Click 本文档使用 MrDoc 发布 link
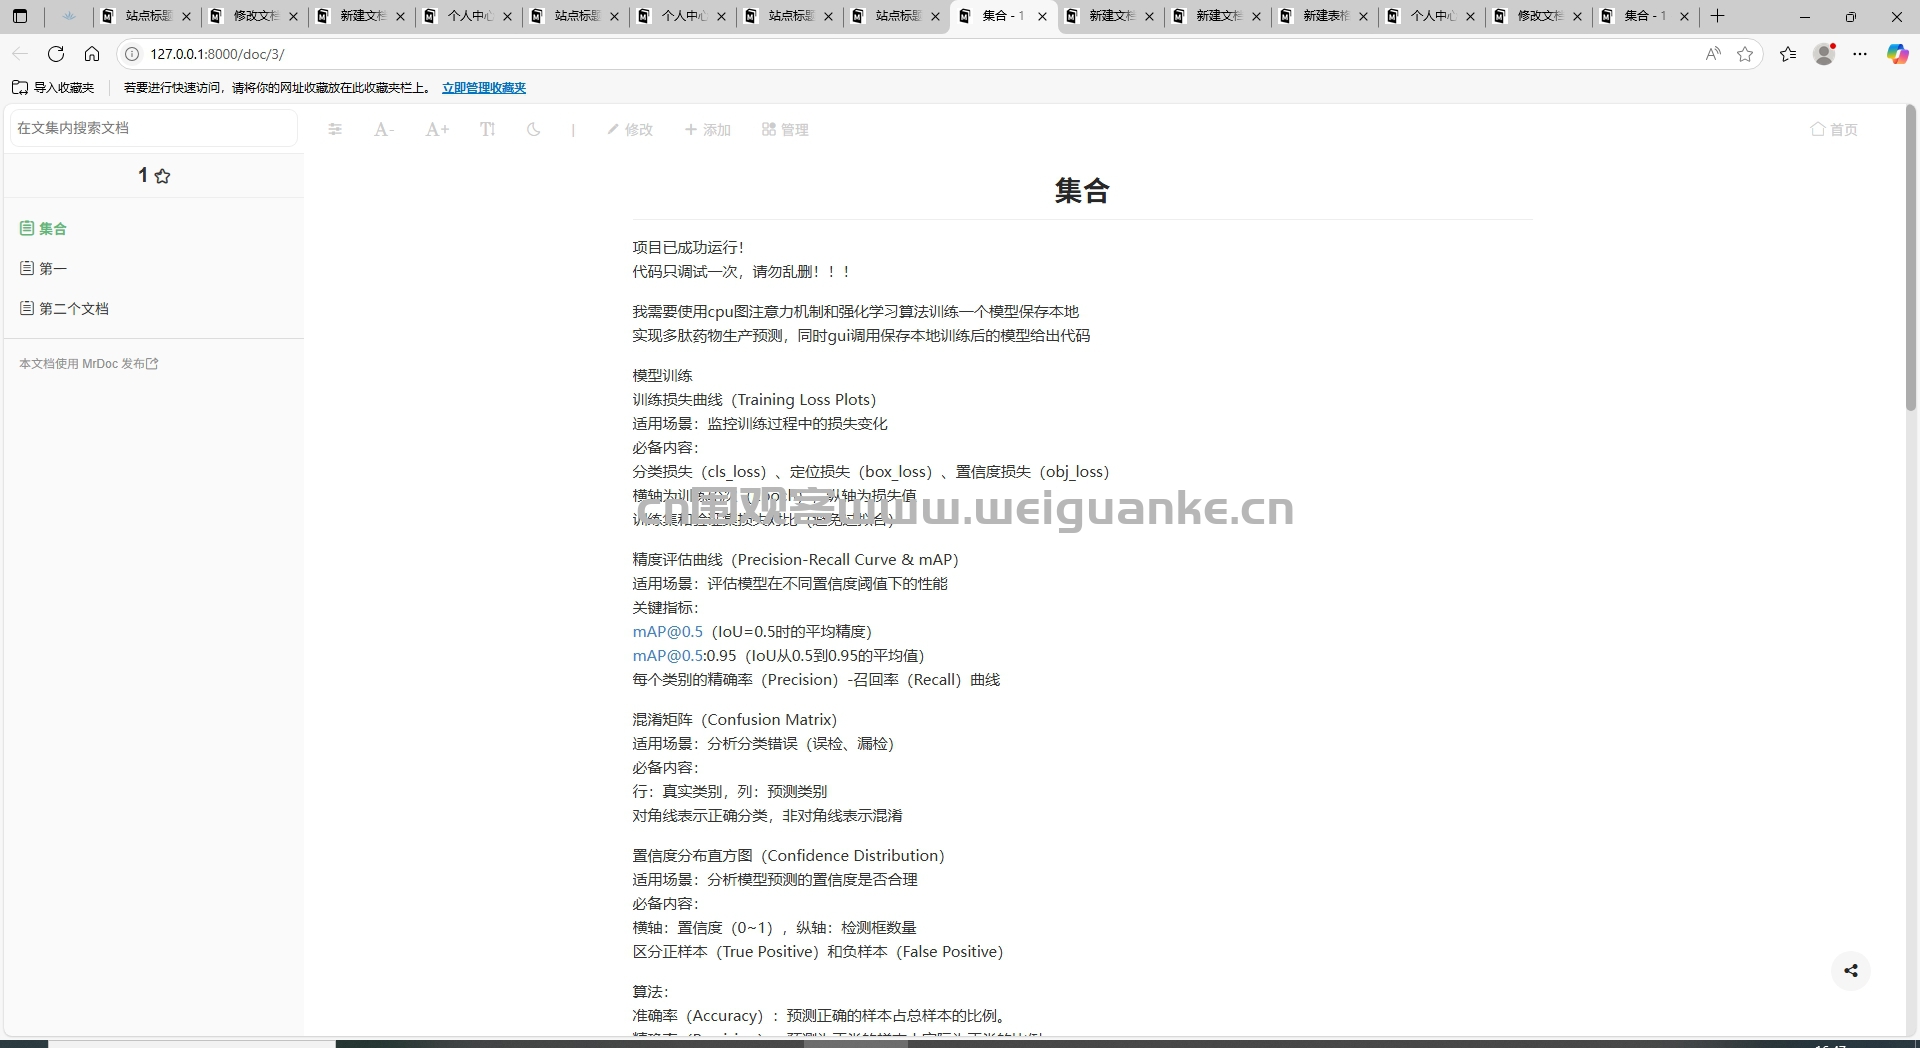The width and height of the screenshot is (1920, 1048). click(88, 364)
